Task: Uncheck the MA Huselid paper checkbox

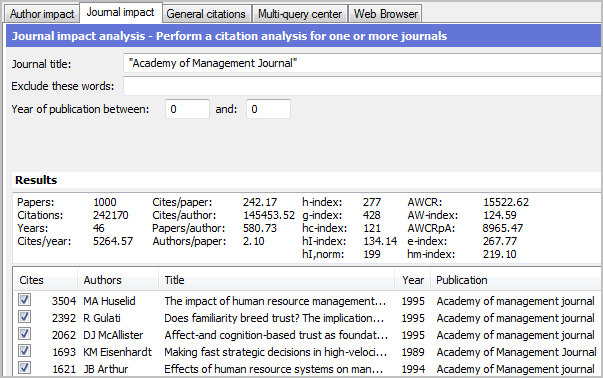Action: pos(25,300)
